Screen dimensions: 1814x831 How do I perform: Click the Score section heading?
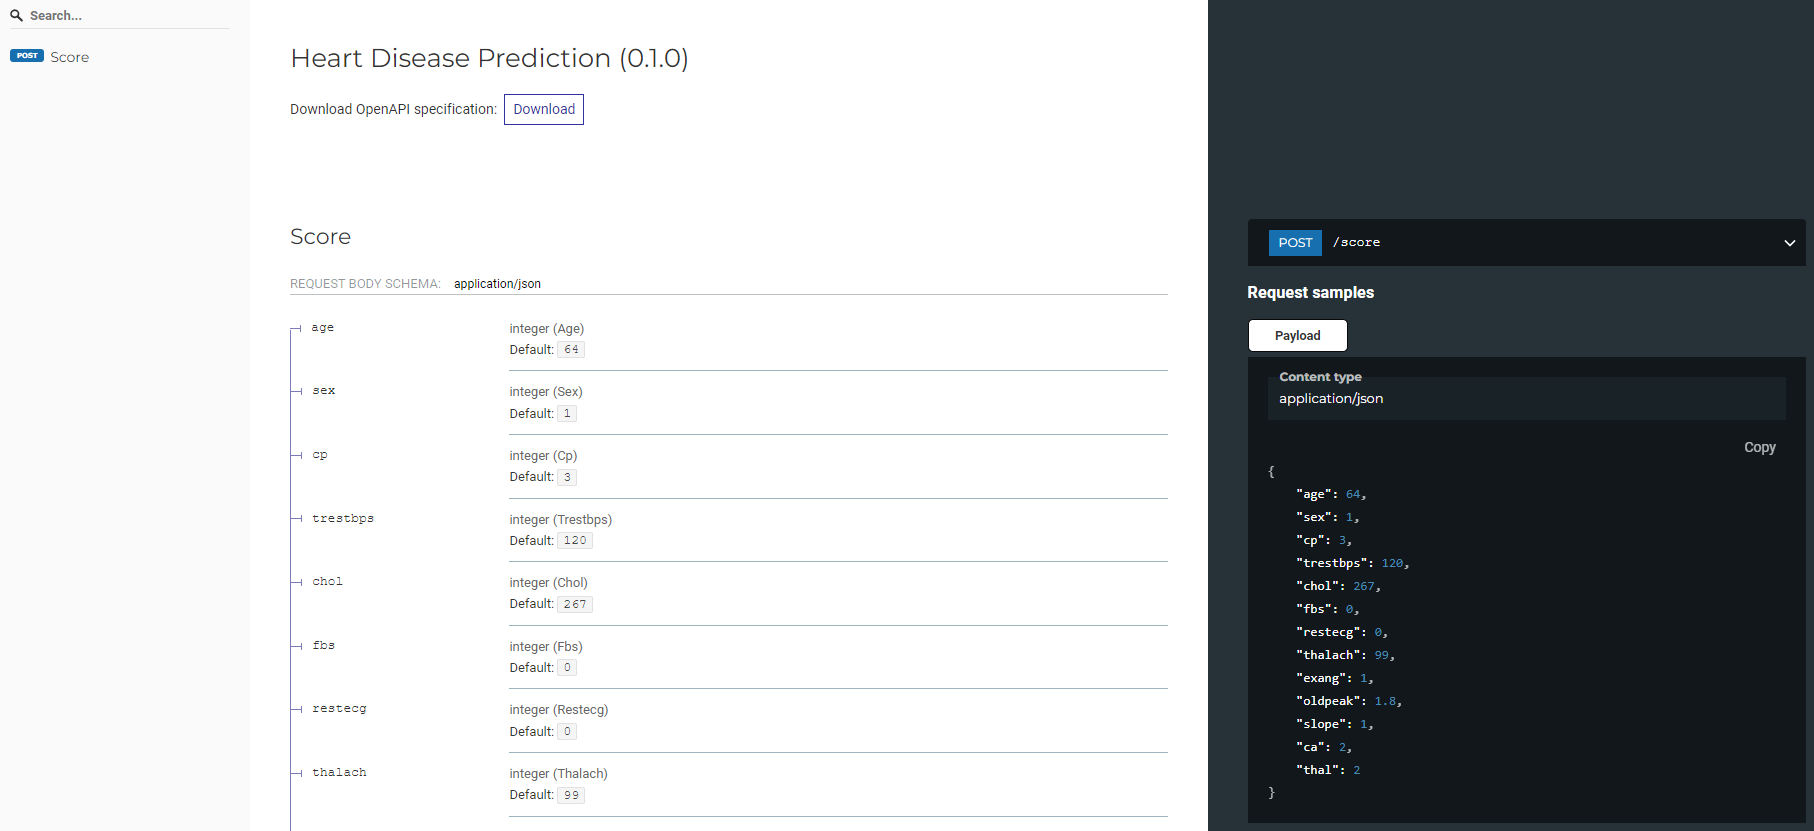[x=320, y=237]
